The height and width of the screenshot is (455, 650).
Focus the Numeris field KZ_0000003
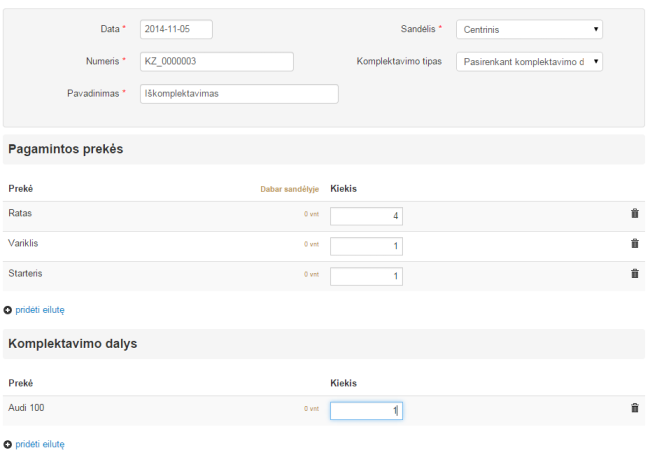216,62
